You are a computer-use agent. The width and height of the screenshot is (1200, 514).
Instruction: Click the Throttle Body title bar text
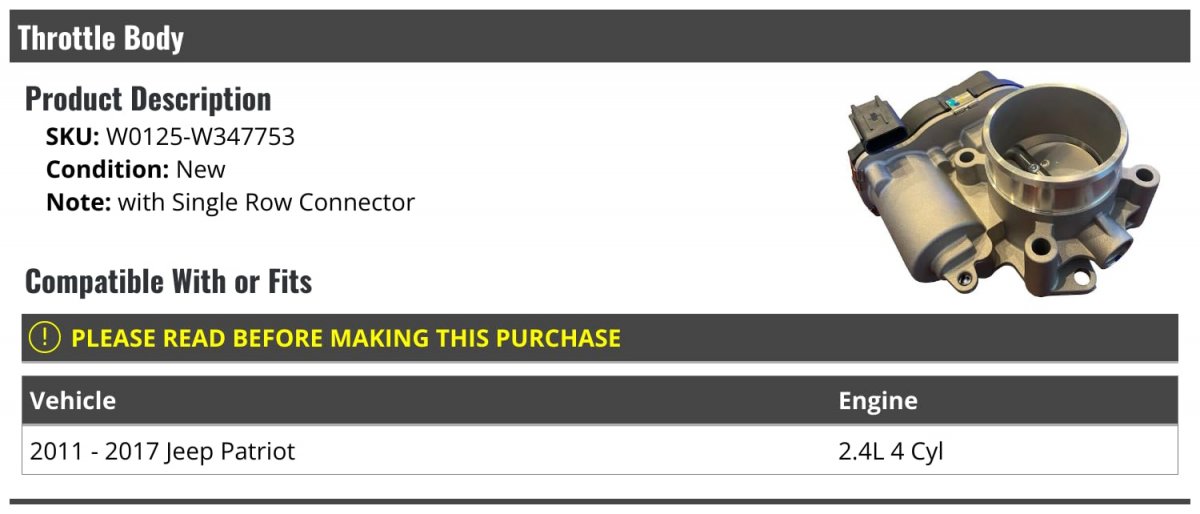(101, 38)
